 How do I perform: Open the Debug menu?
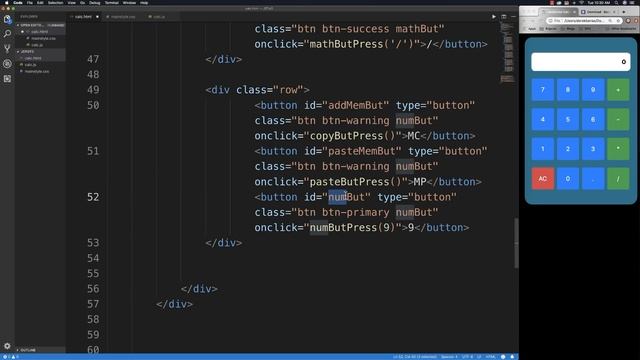pyautogui.click(x=95, y=2)
